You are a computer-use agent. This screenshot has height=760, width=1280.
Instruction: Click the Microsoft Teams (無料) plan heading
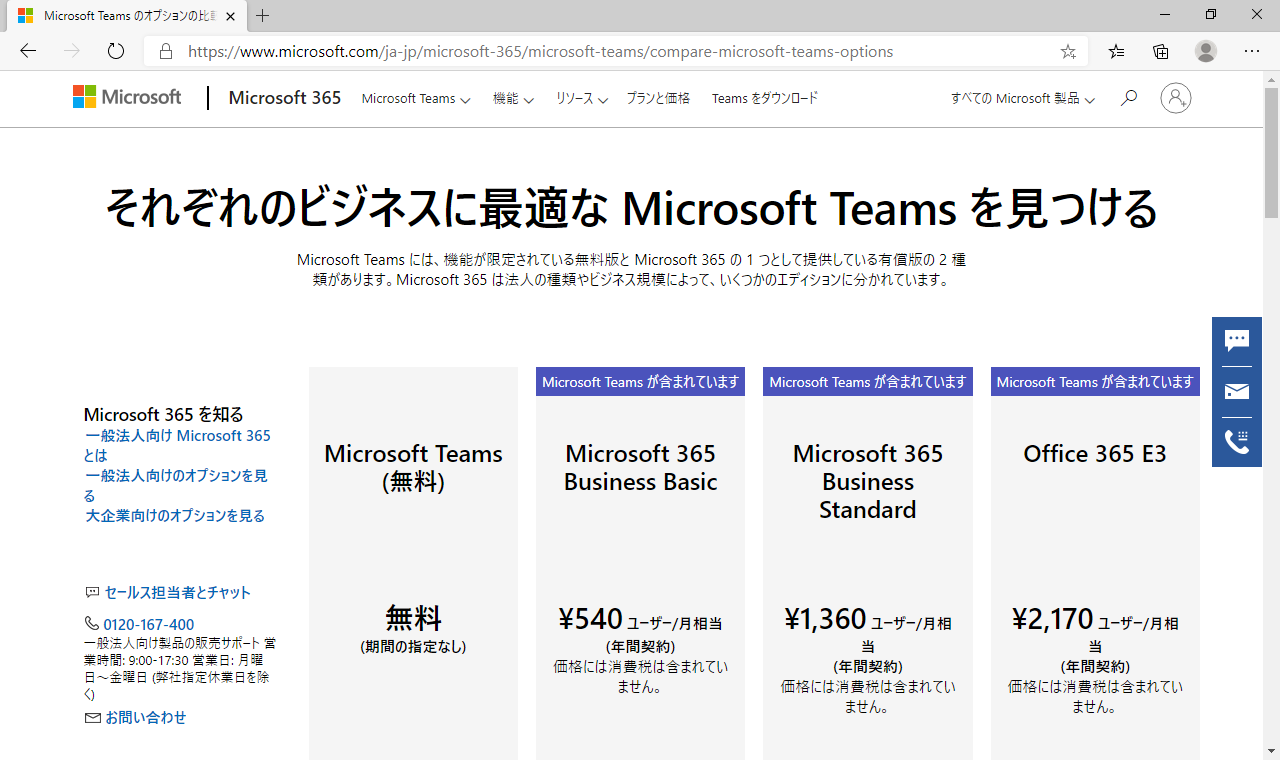click(413, 468)
